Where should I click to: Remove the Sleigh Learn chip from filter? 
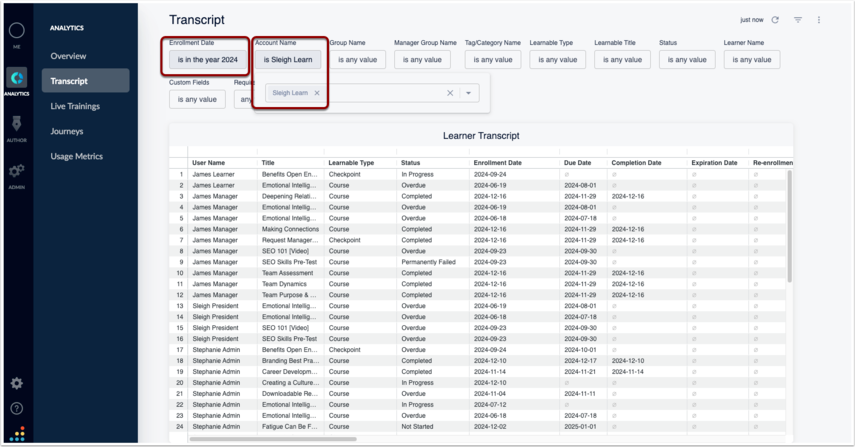click(x=317, y=93)
